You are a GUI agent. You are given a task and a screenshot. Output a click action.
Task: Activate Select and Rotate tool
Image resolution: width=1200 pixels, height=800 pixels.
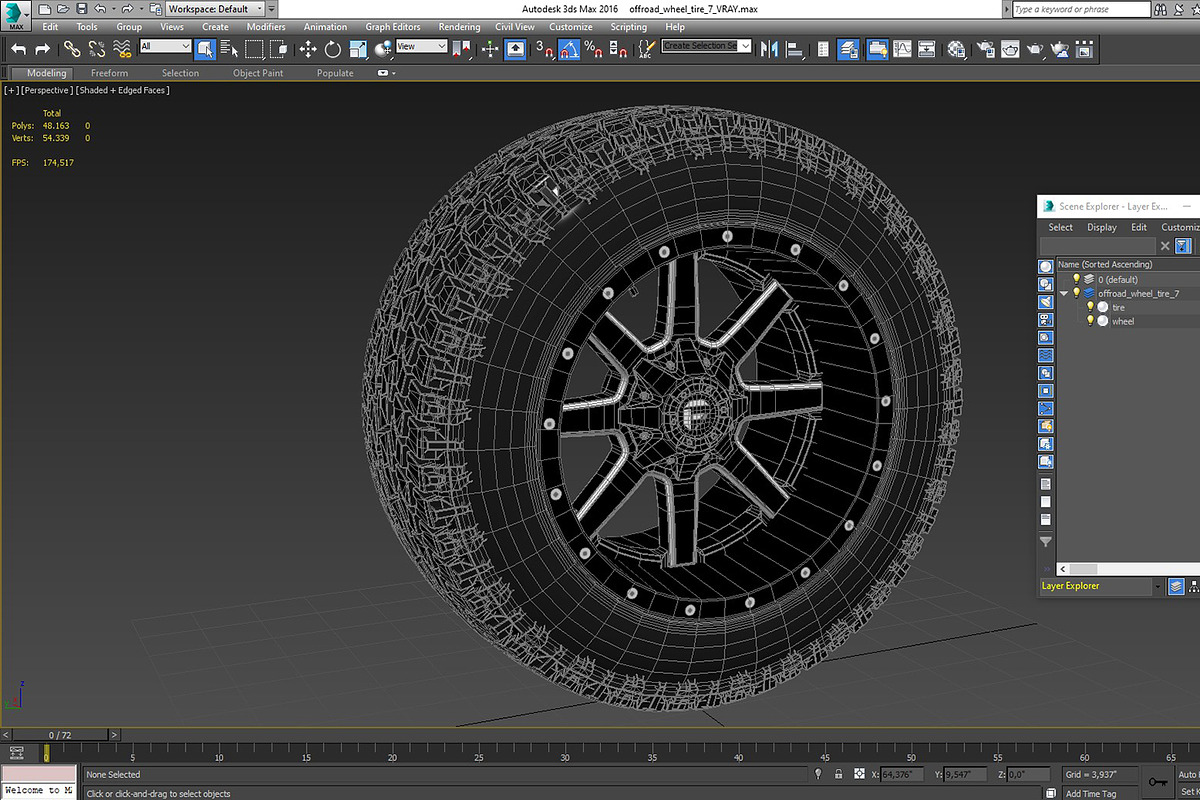pos(332,48)
